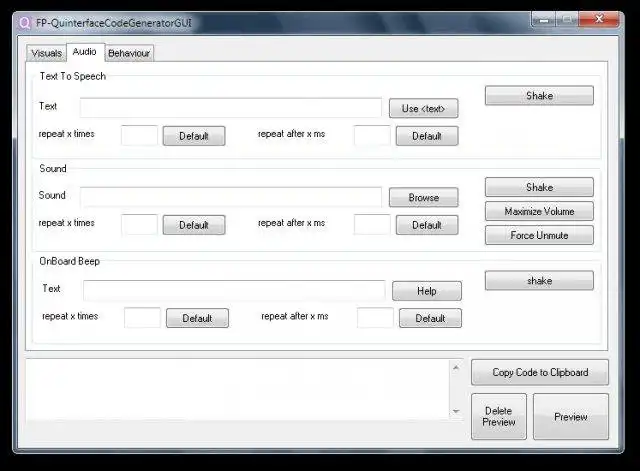
Task: Focus Text To Speech repeat x times field
Action: click(x=140, y=136)
